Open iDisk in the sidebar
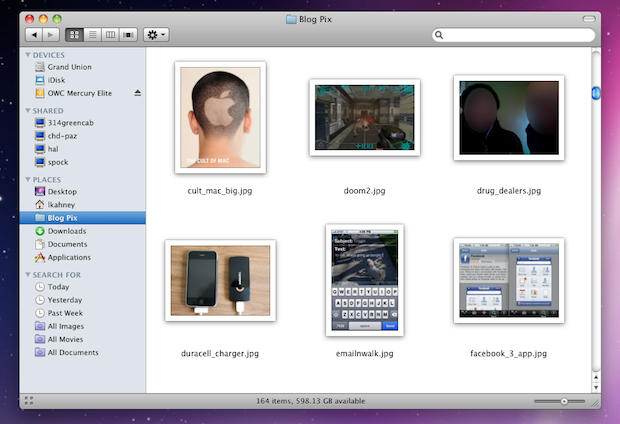The height and width of the screenshot is (424, 620). click(x=57, y=80)
